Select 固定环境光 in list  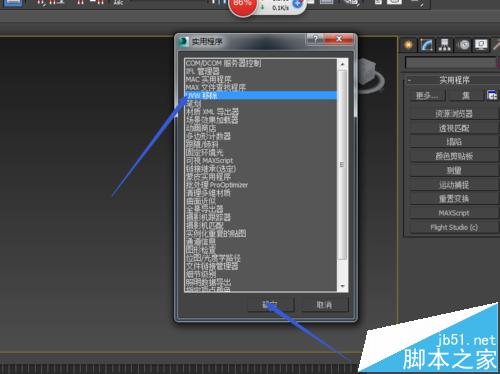click(x=261, y=152)
